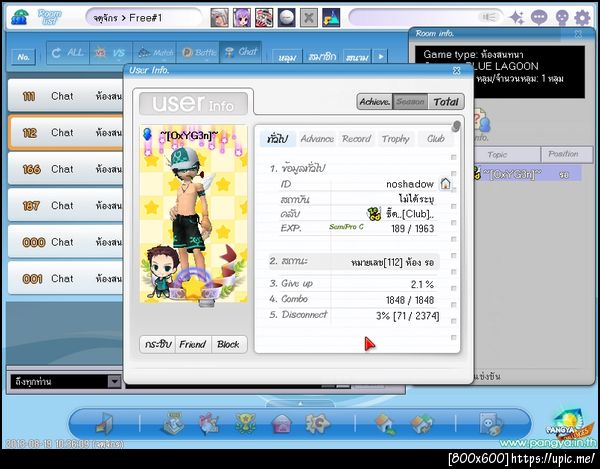
Task: Click the gold trophy icon in bottom bar
Action: tap(245, 423)
